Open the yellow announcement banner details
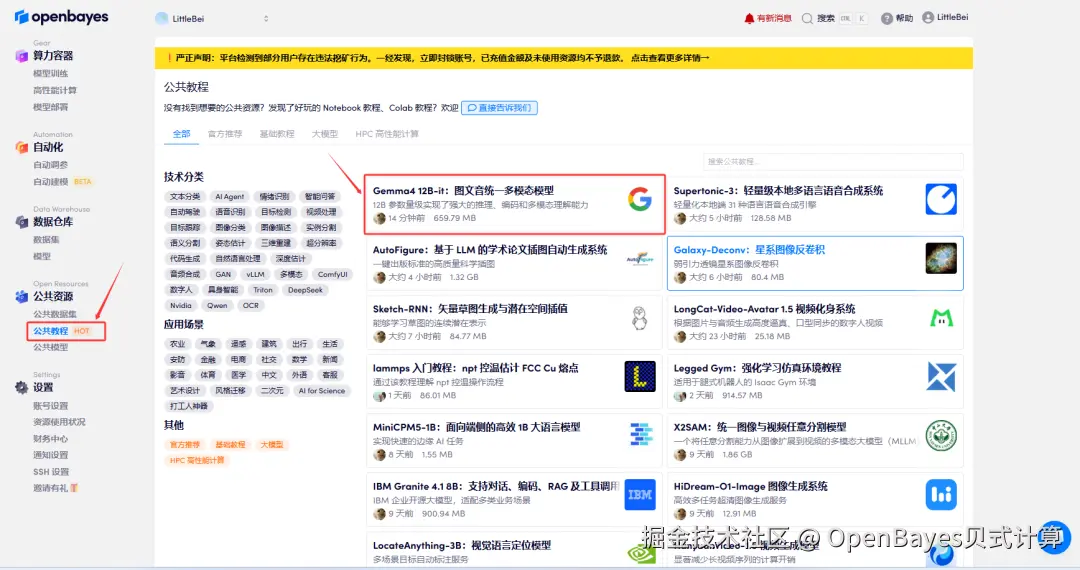1080x570 pixels. click(670, 59)
